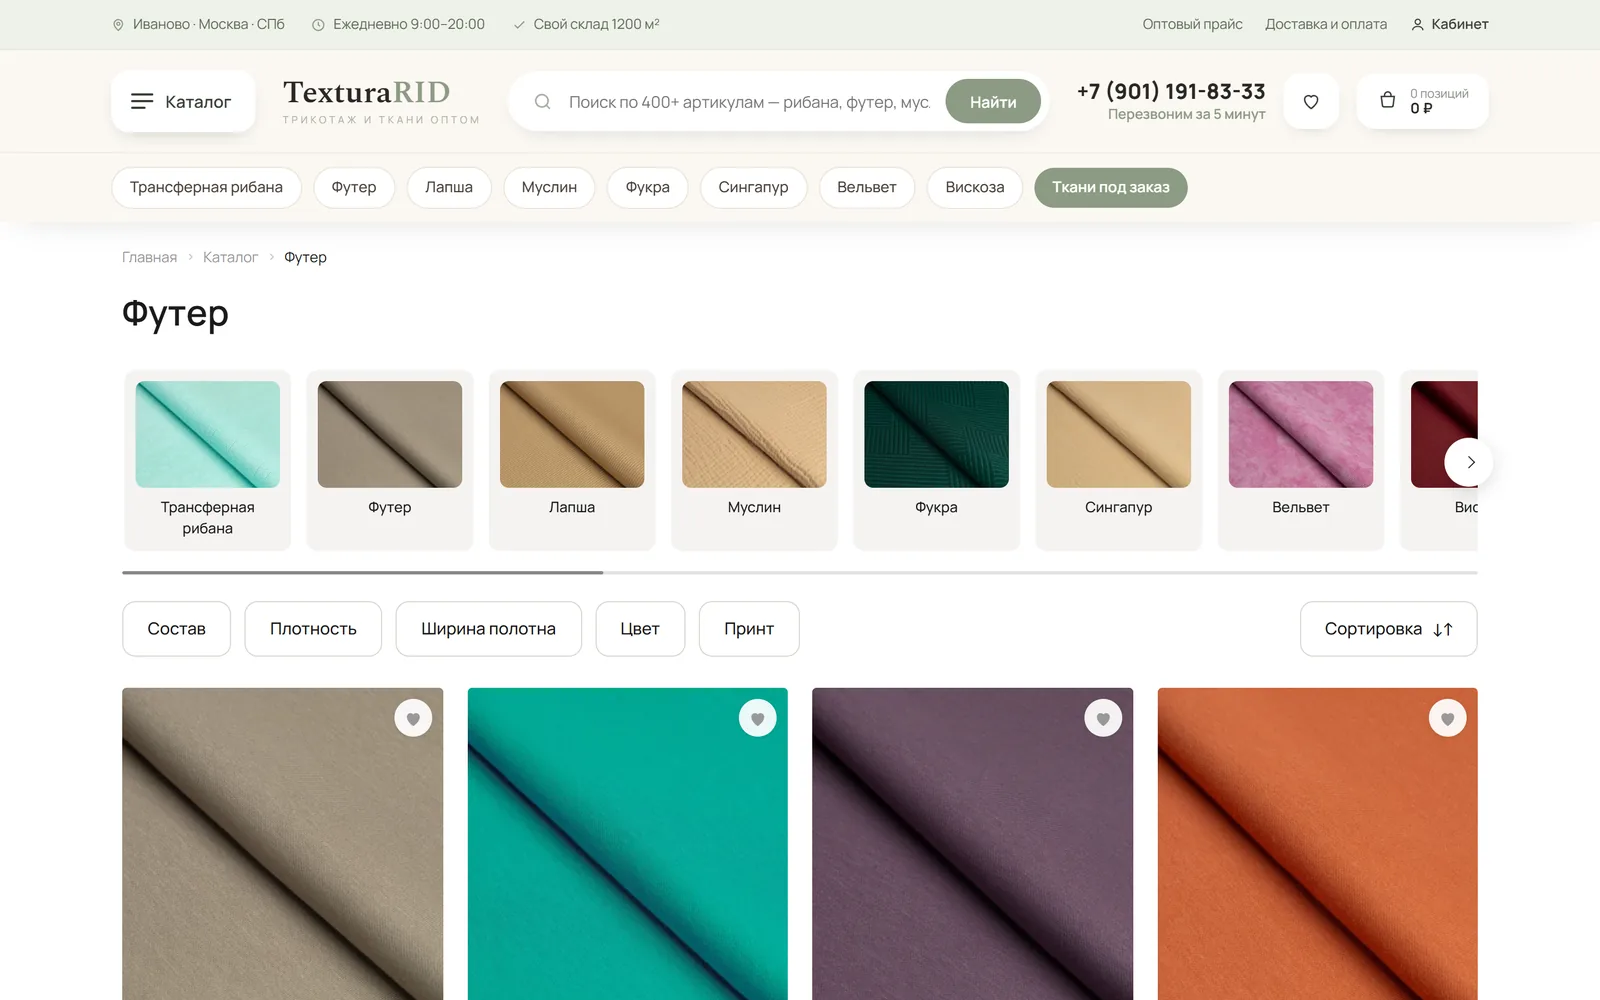Select the Муслин category pill
The width and height of the screenshot is (1600, 1000).
[549, 187]
